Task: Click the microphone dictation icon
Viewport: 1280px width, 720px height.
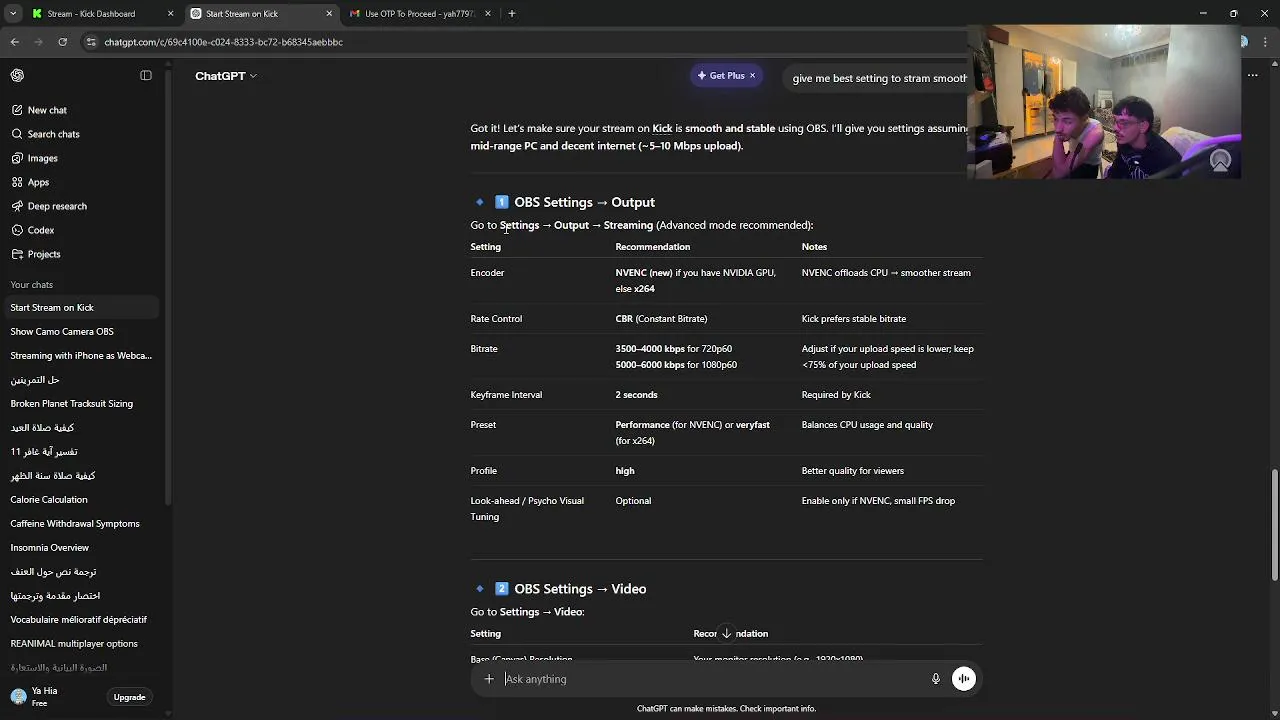Action: coord(936,679)
